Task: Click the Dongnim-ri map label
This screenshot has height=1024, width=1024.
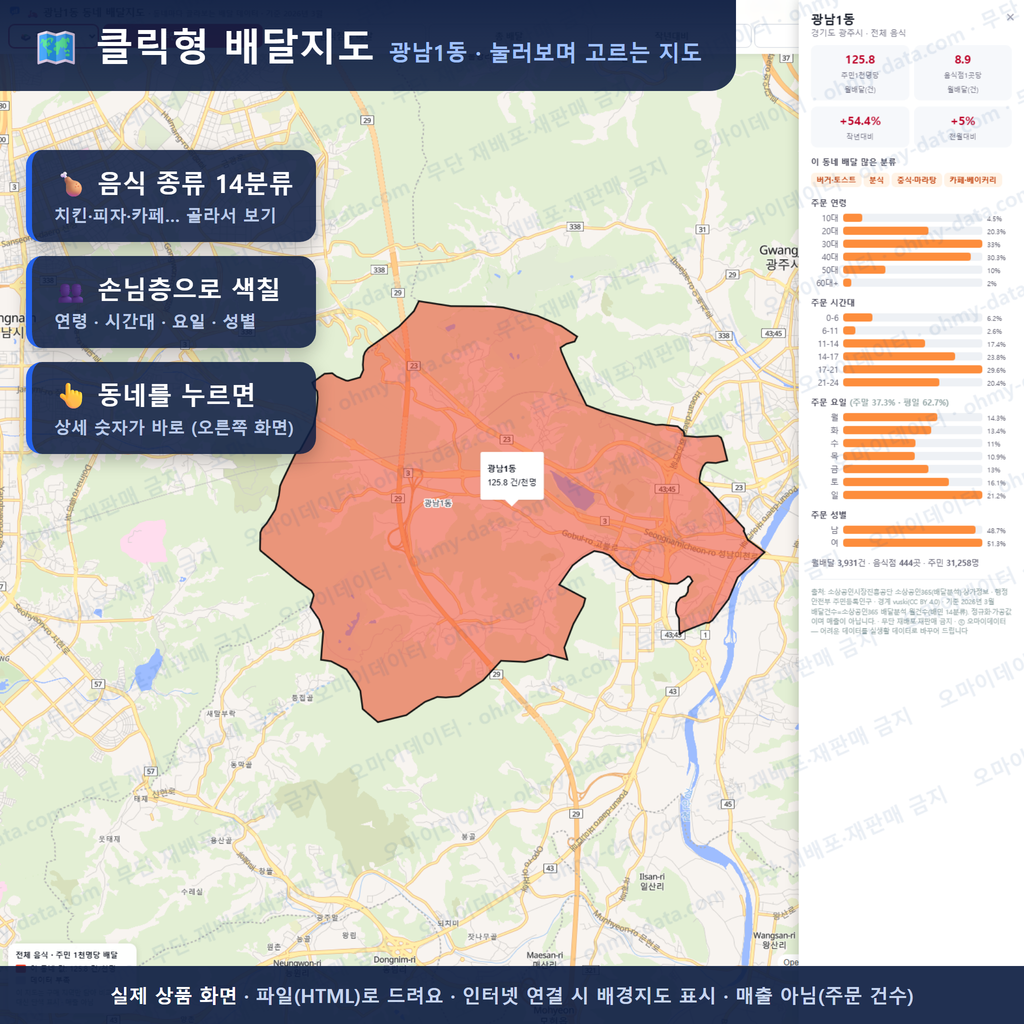Action: (394, 959)
